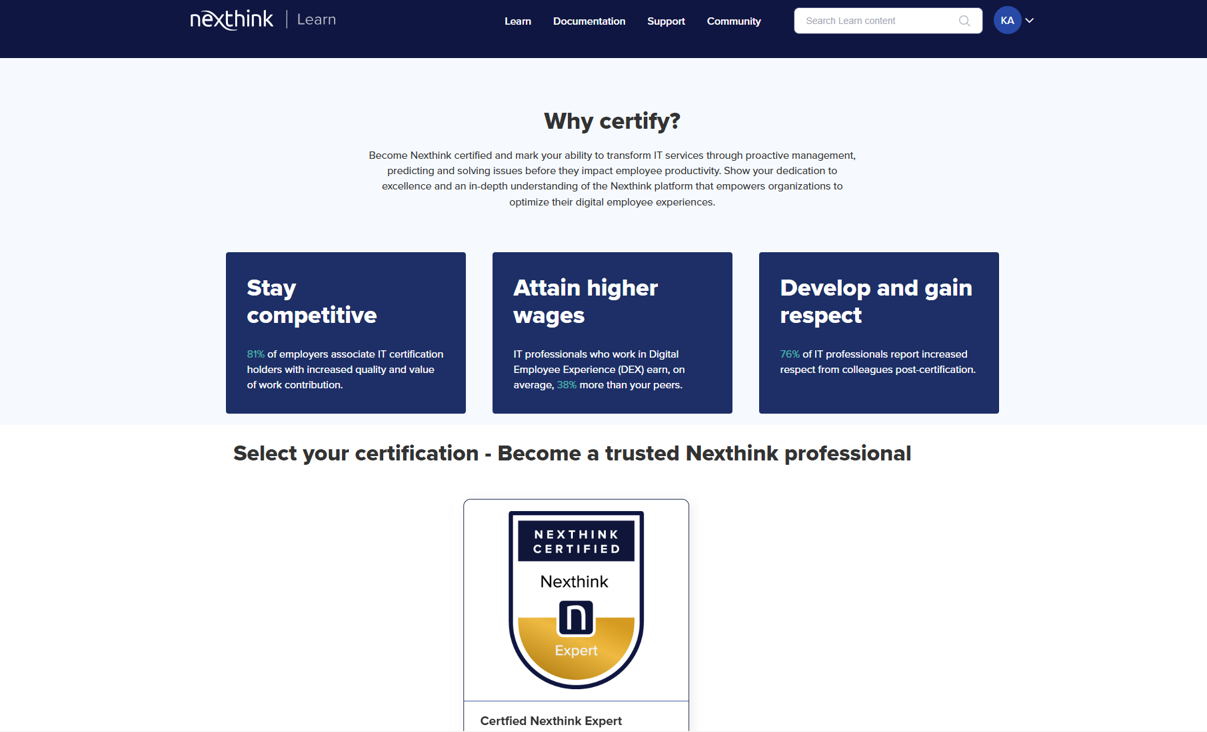This screenshot has width=1207, height=732.
Task: Open the Support navigation item
Action: [x=666, y=21]
